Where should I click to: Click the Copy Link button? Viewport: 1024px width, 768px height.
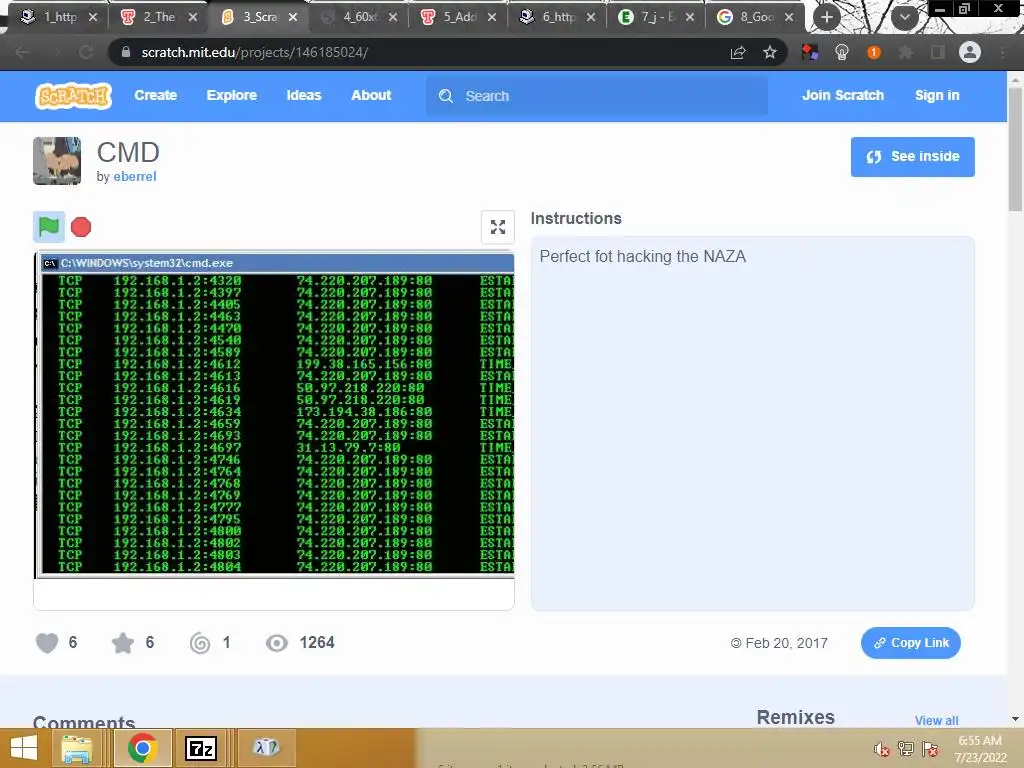click(910, 643)
